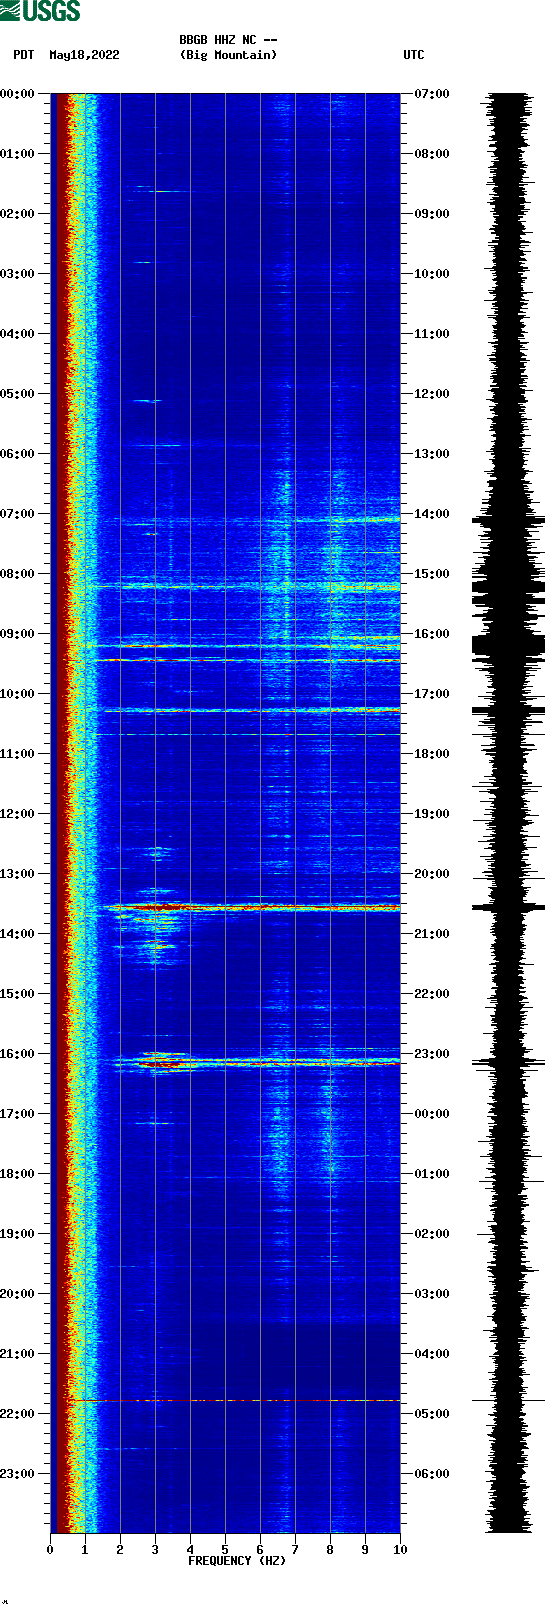The height and width of the screenshot is (1613, 552).
Task: Click the seismogram waveform spike near 16:00 UTC
Action: click(x=508, y=644)
